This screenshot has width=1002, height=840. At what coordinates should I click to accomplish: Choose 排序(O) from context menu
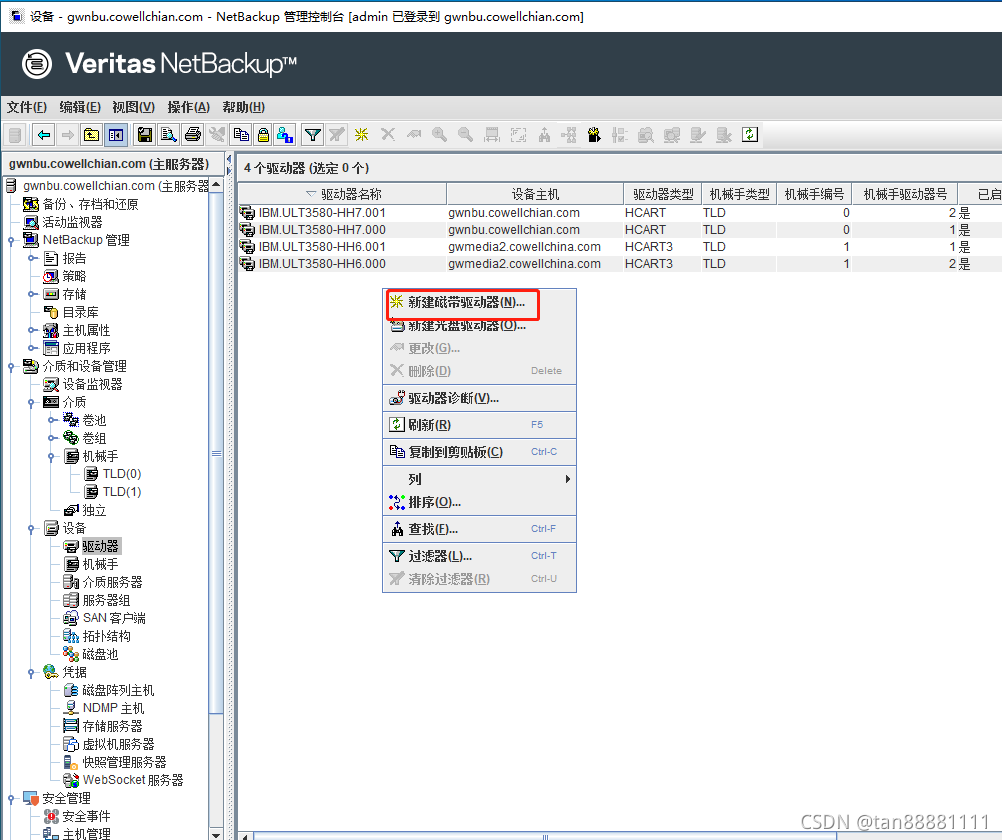479,502
